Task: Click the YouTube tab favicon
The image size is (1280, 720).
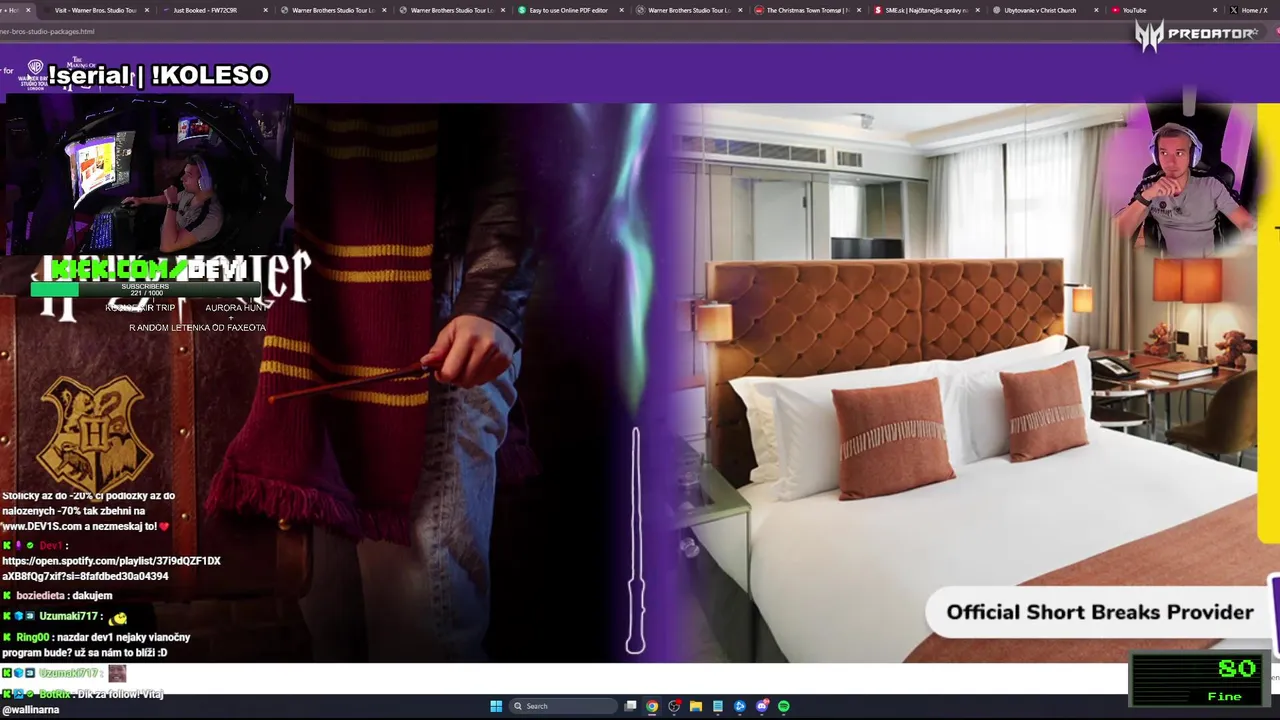Action: (1115, 10)
